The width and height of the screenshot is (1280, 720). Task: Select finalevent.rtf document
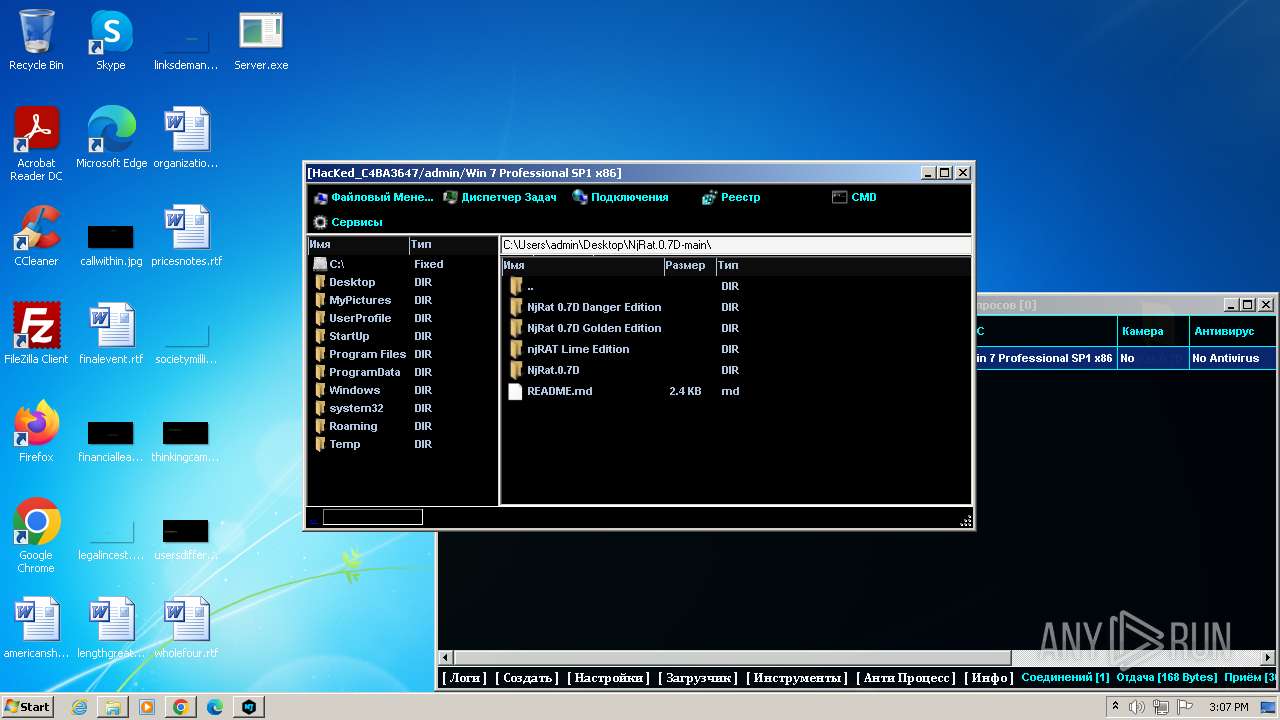point(111,334)
